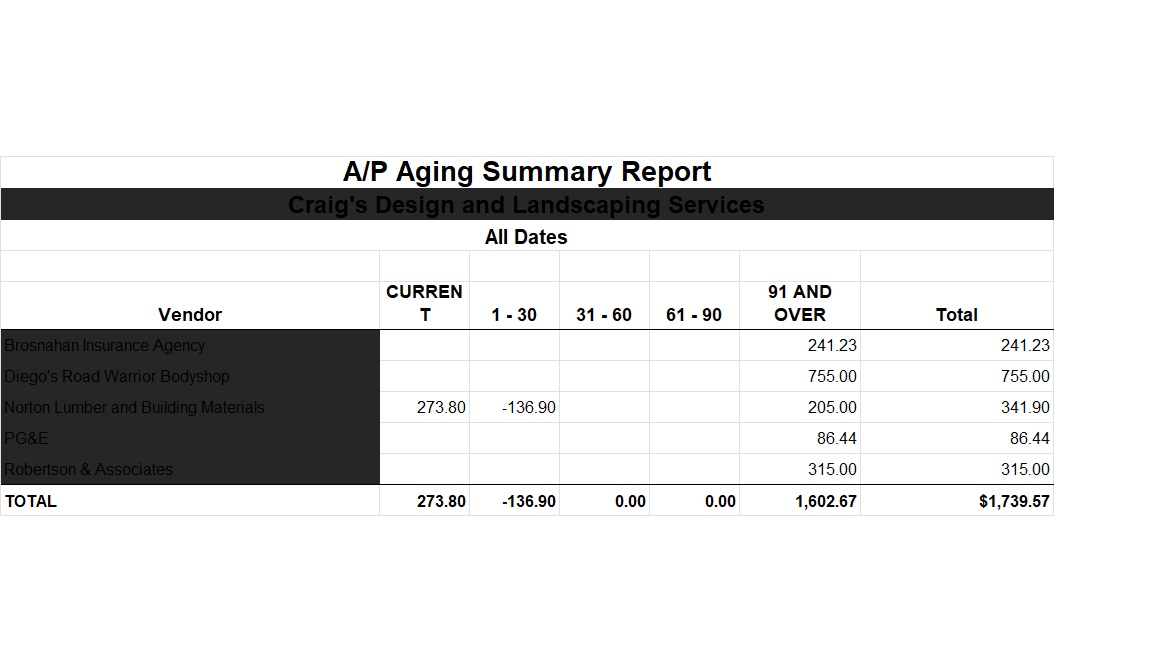1152x648 pixels.
Task: Select the PG&E vendor cell
Action: [x=27, y=438]
